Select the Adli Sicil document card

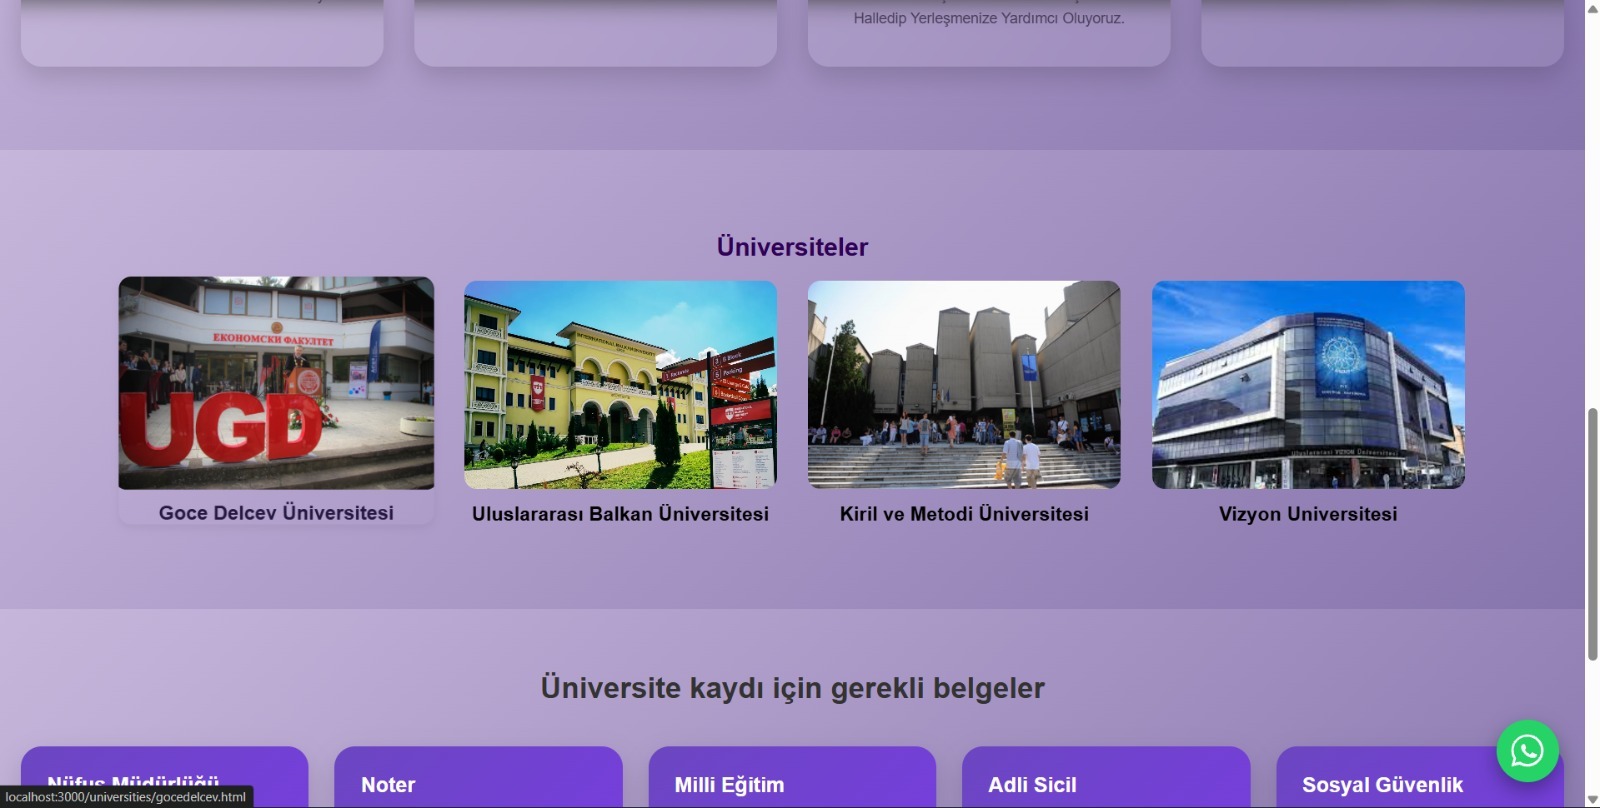[1106, 777]
